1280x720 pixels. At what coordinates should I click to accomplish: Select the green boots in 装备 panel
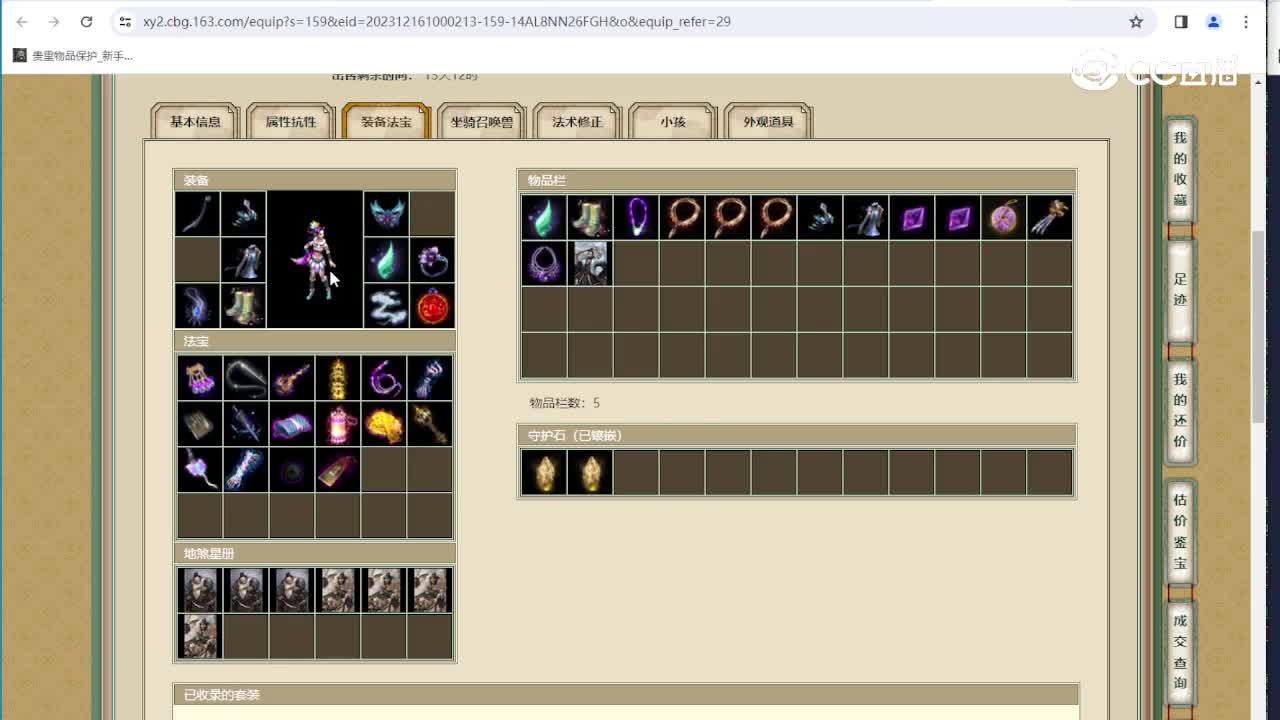click(x=244, y=306)
